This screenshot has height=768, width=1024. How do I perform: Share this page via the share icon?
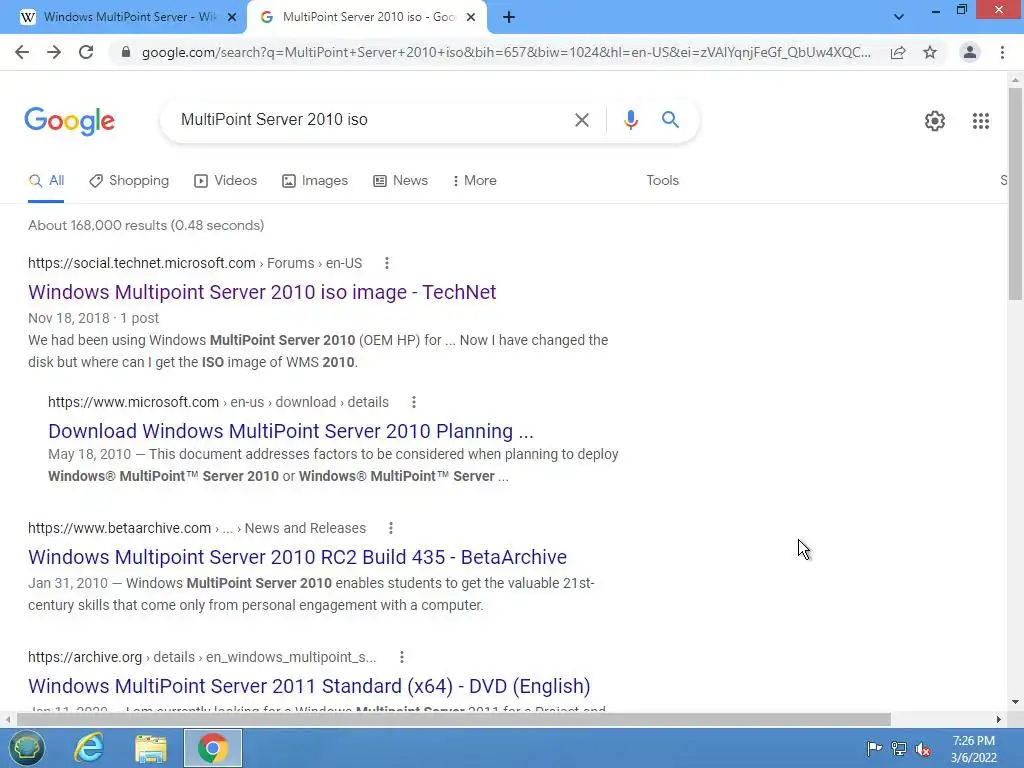(898, 52)
